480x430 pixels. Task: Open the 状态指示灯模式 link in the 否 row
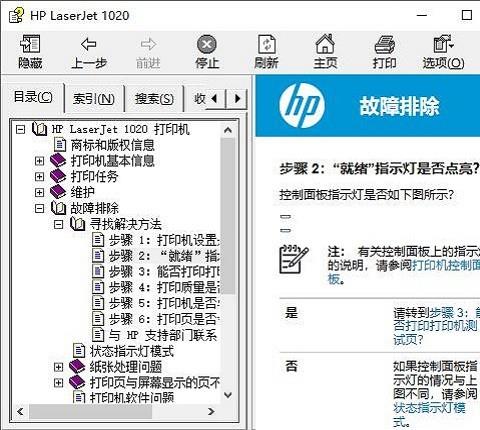(x=429, y=414)
